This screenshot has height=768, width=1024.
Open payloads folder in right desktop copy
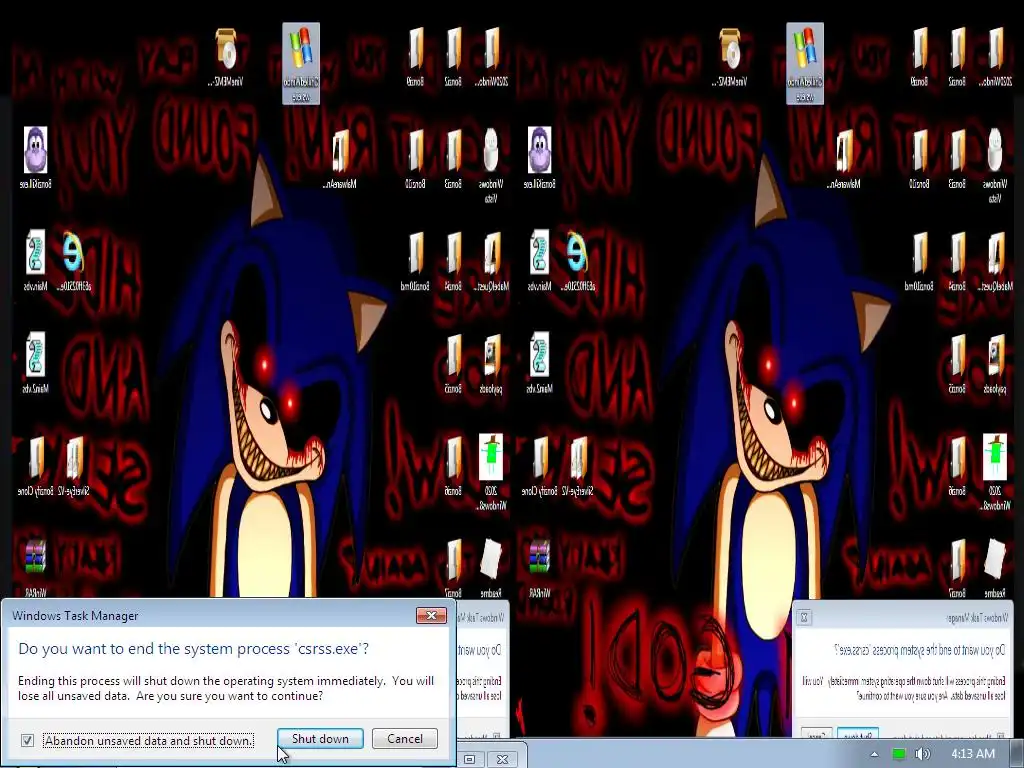click(x=995, y=364)
